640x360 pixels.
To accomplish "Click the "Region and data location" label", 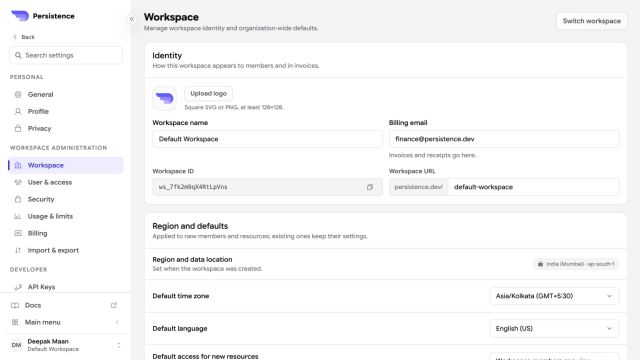I will (192, 260).
